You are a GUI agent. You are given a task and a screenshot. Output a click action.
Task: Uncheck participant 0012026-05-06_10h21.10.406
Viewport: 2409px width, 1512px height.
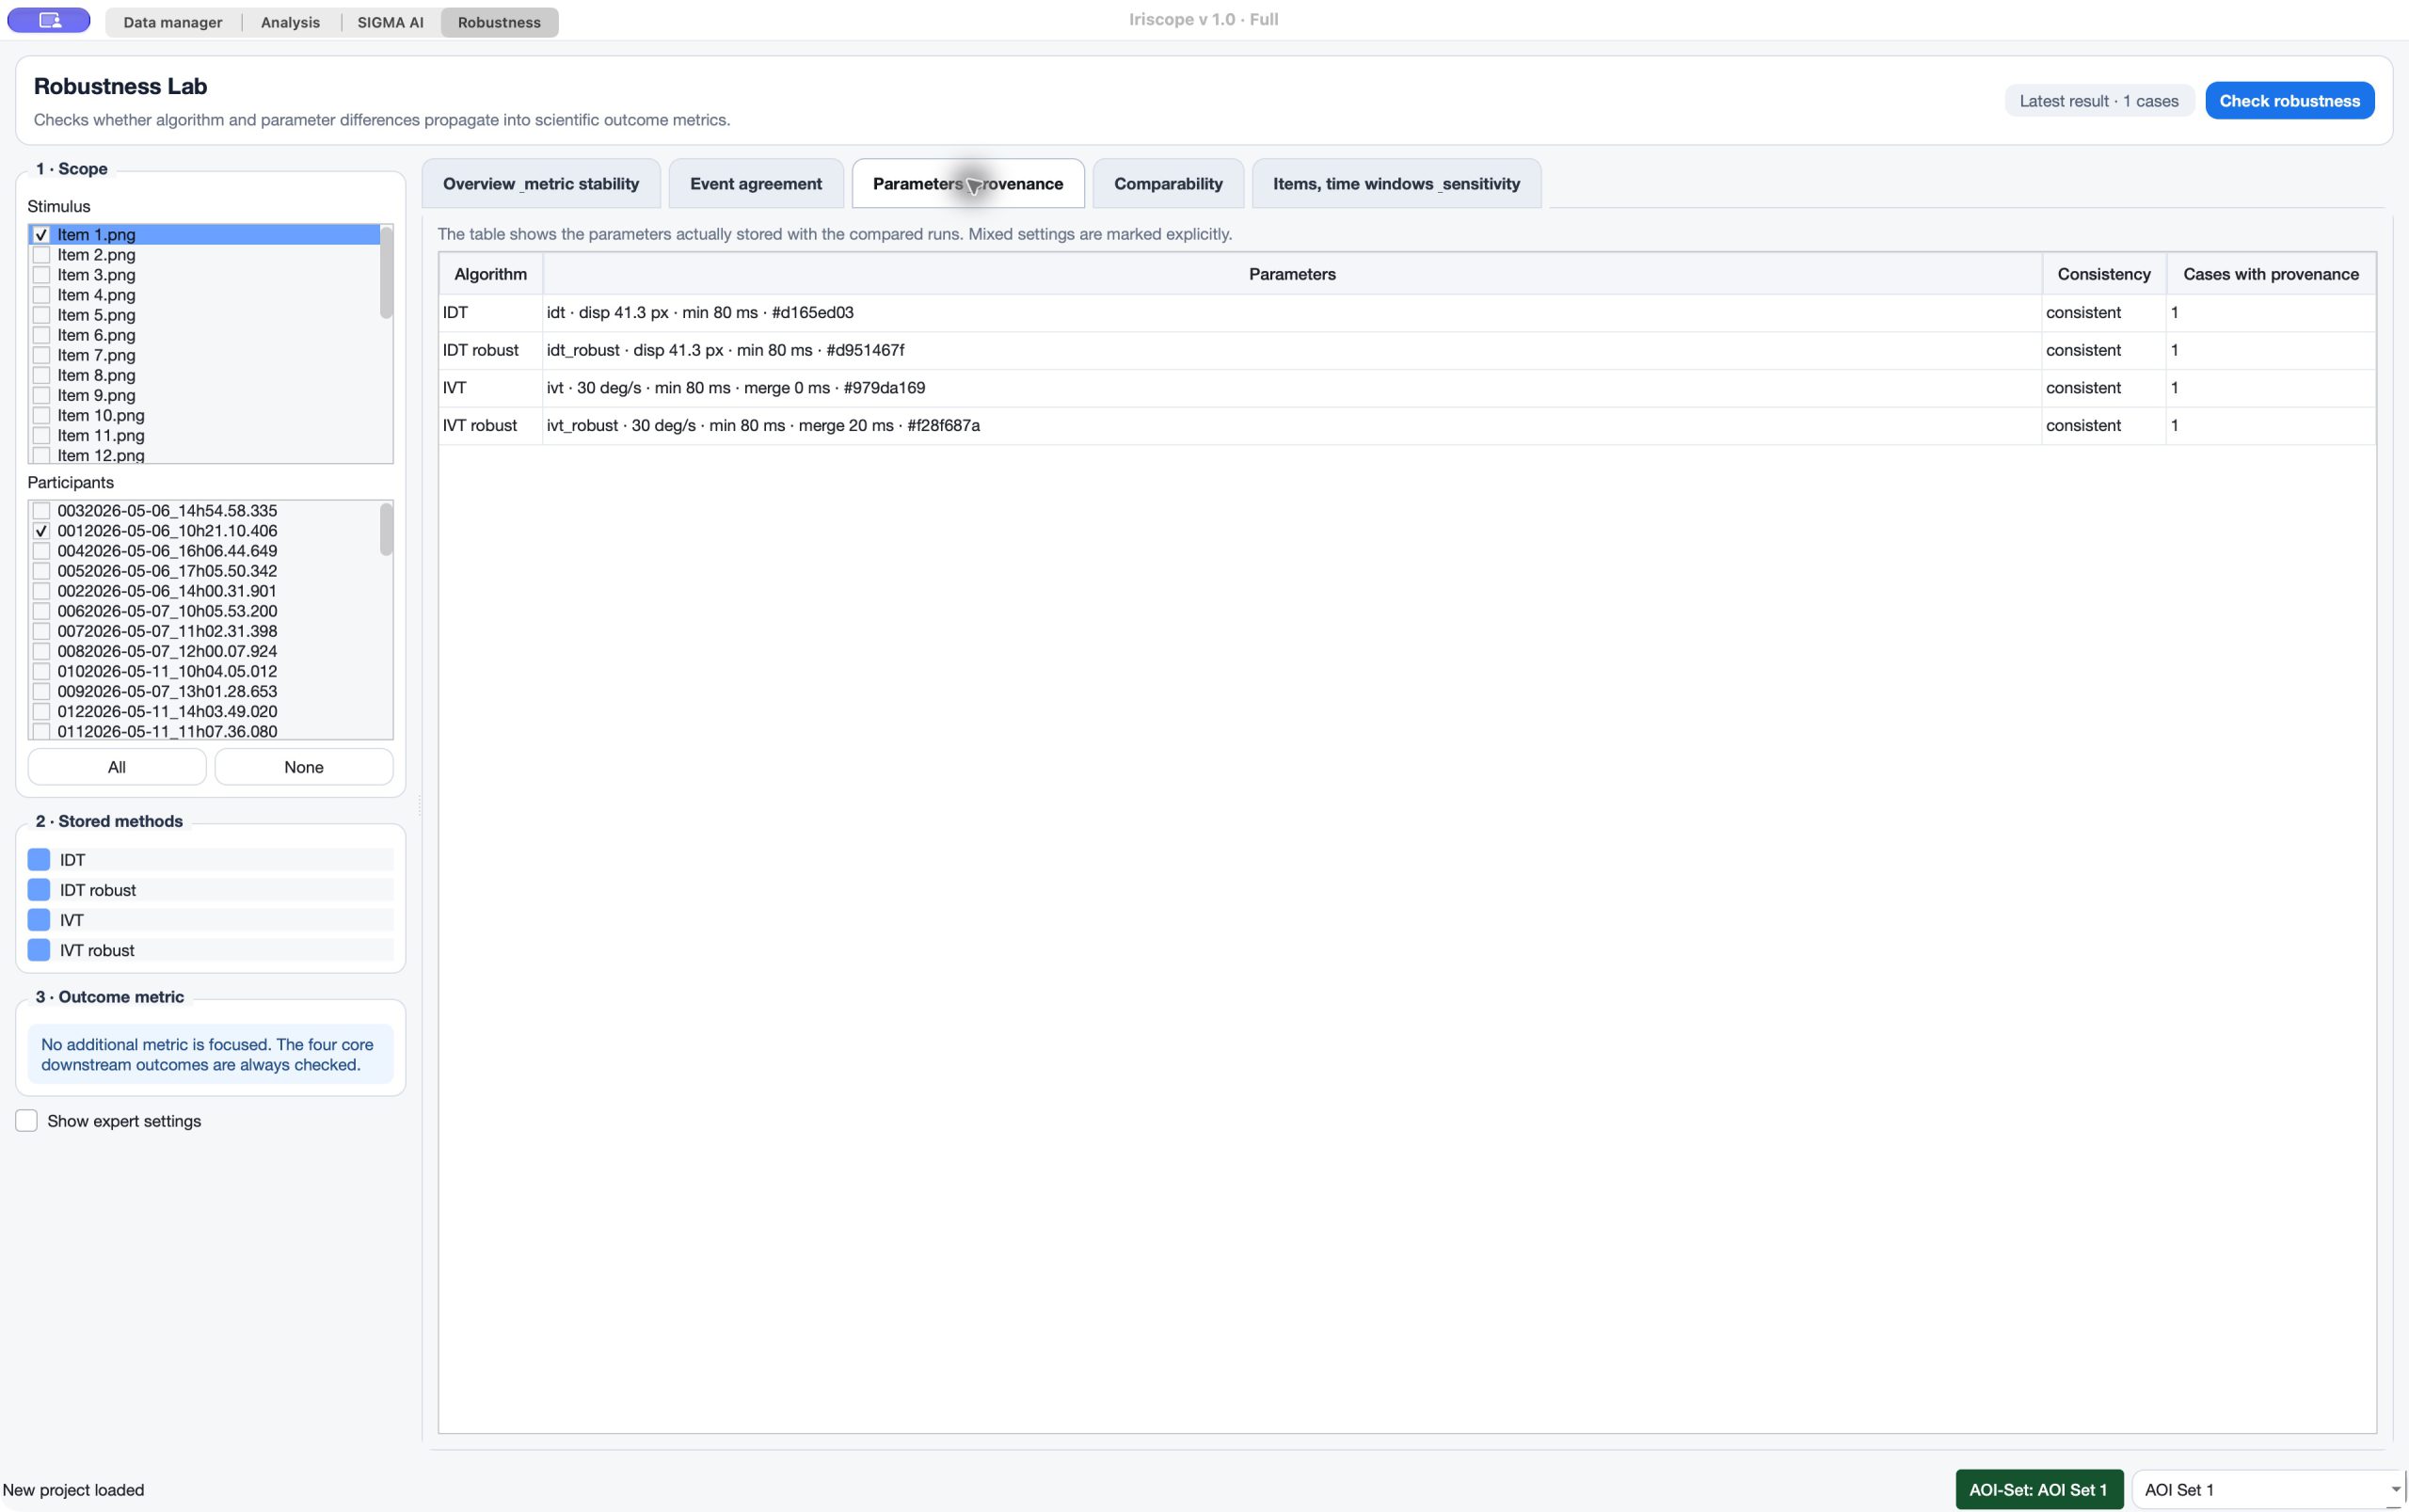41,531
